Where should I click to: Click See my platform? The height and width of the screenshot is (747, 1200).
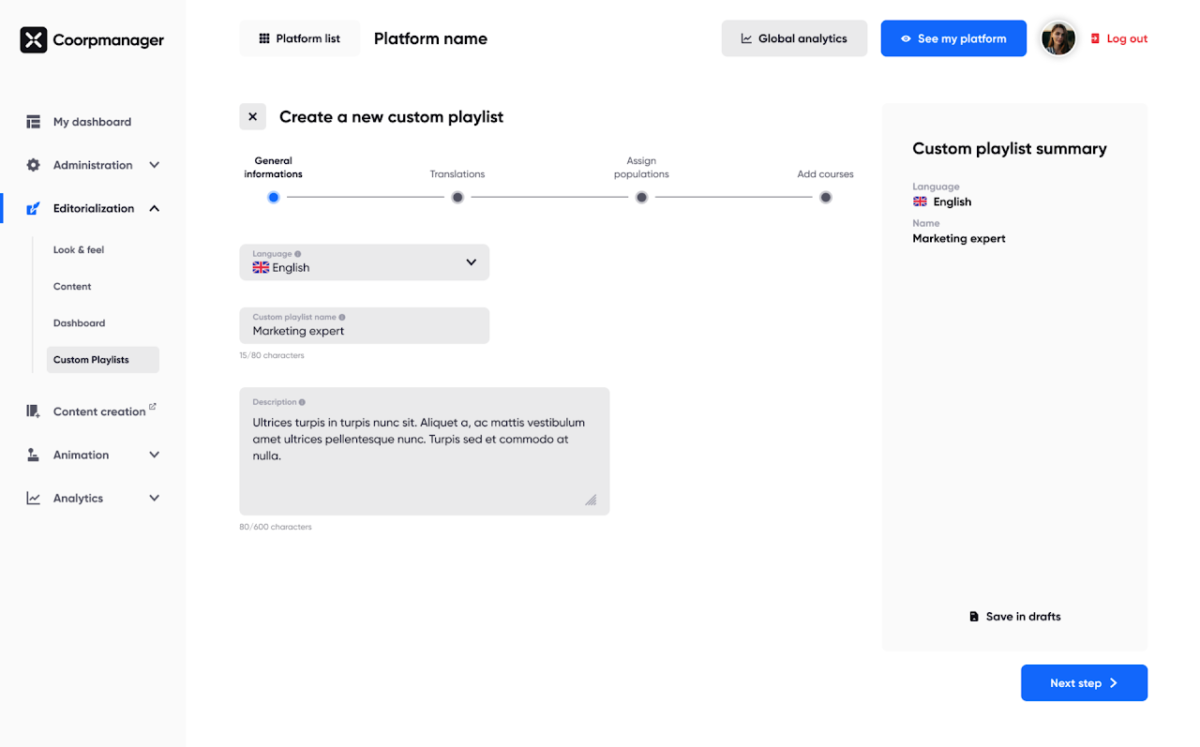click(953, 38)
